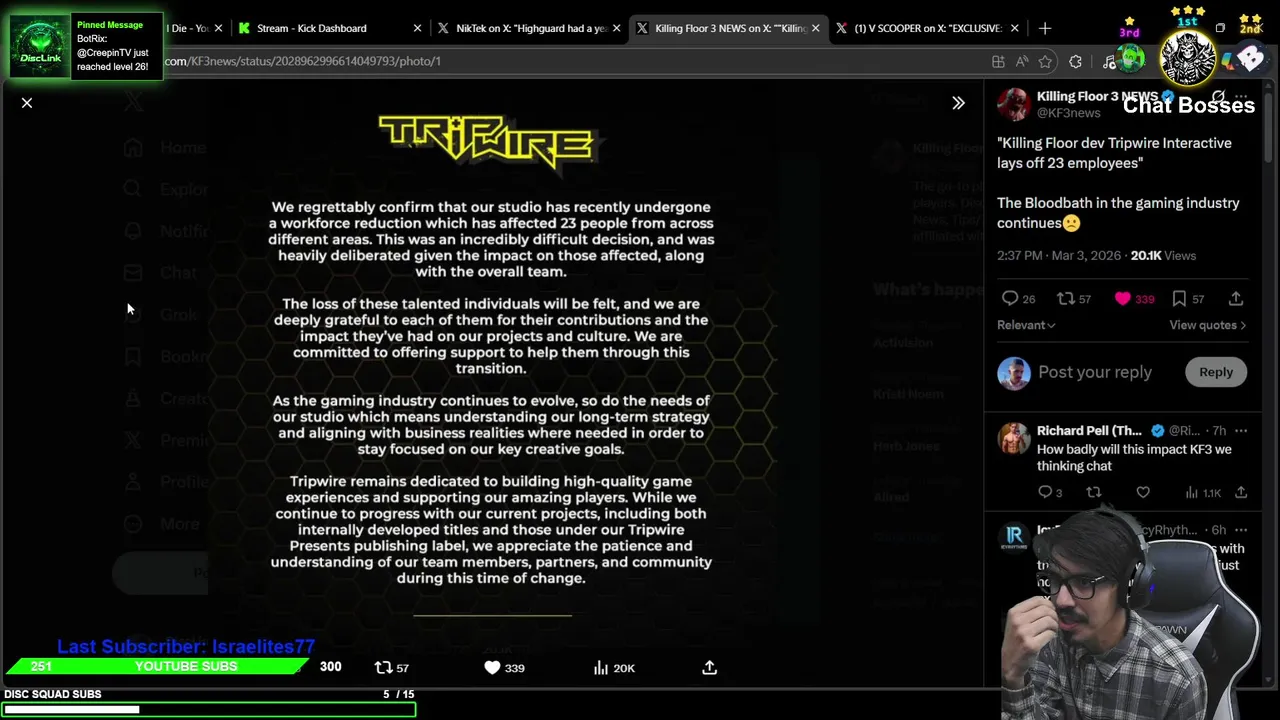The height and width of the screenshot is (720, 1280).
Task: Ask Grok about this tweet icon
Action: point(1218,97)
